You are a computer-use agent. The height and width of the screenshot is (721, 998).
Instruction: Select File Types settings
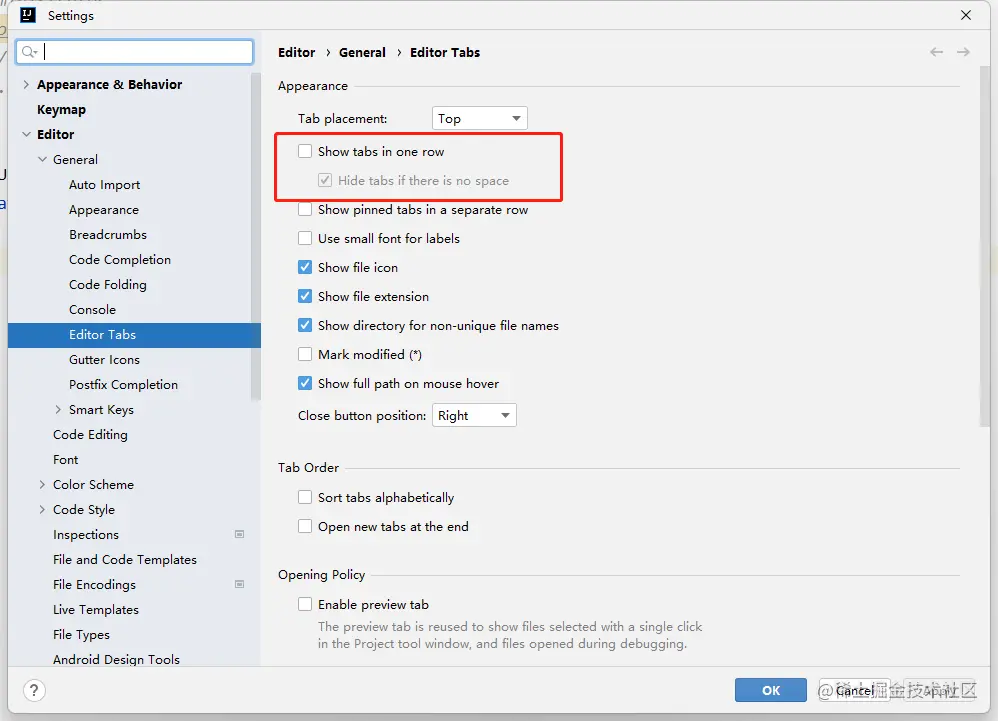pos(81,634)
